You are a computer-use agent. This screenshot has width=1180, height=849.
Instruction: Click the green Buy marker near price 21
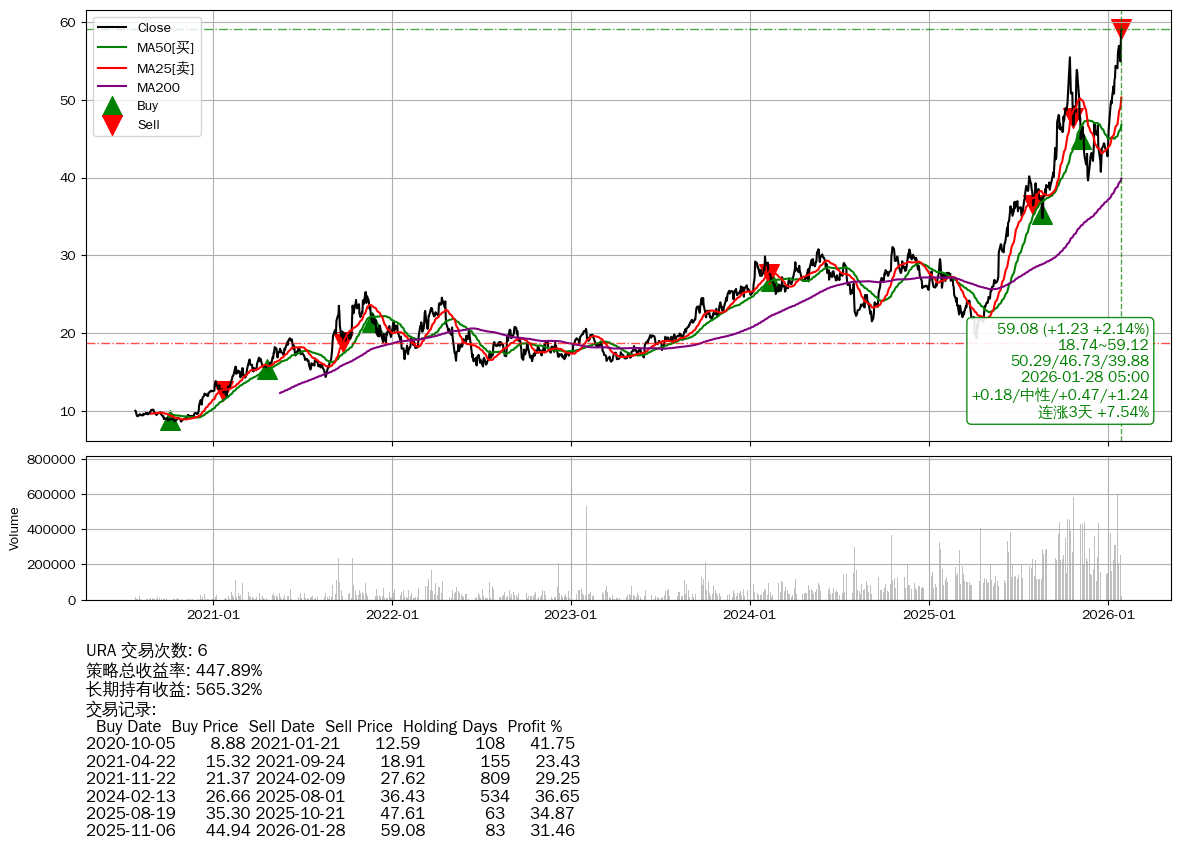coord(369,323)
